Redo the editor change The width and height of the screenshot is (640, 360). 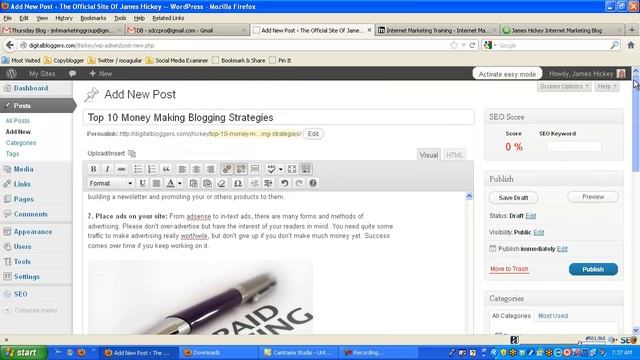(299, 183)
